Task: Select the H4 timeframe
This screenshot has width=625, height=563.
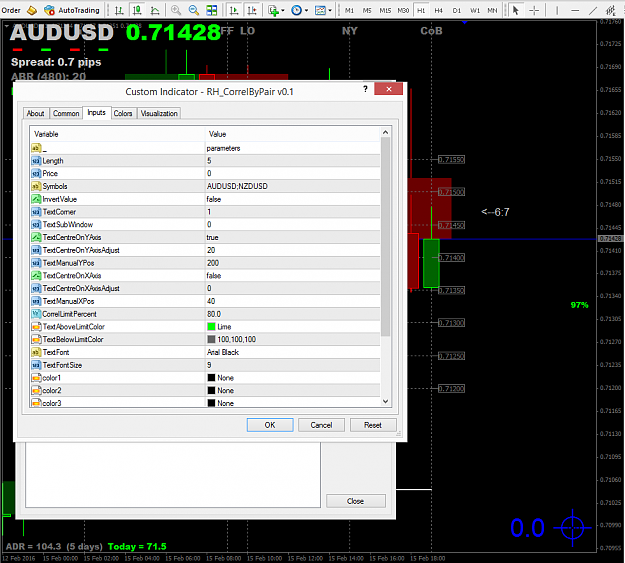Action: (438, 10)
